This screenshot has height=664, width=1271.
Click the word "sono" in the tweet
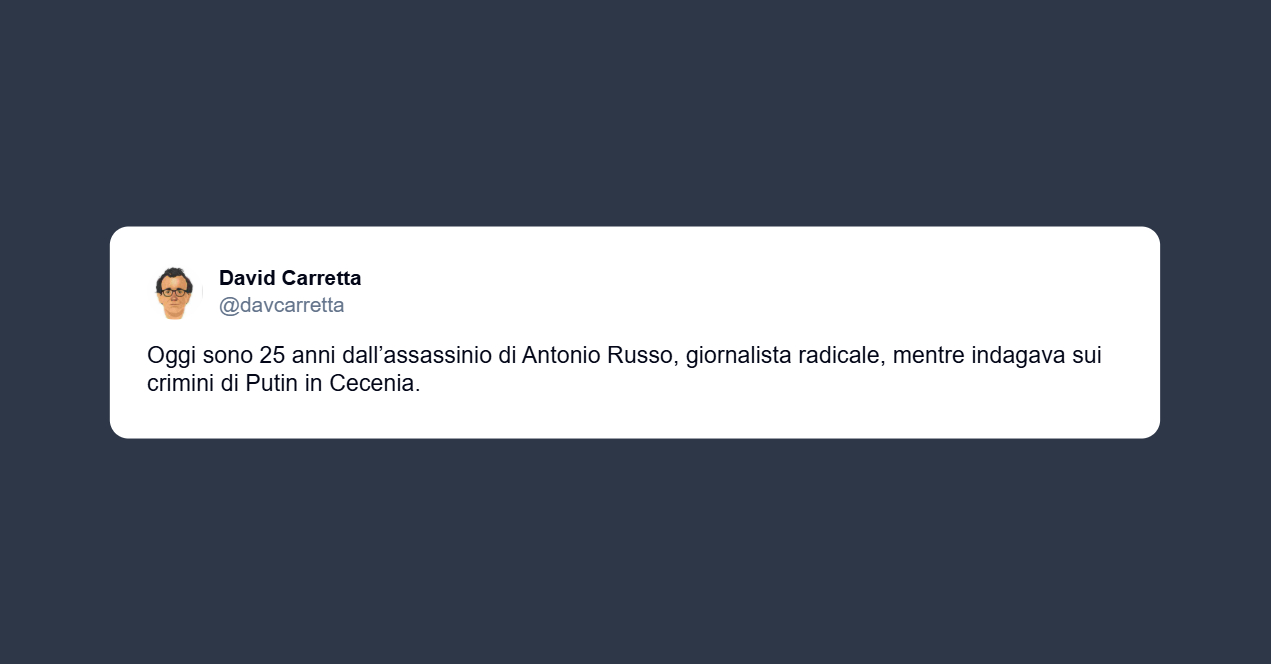[226, 356]
